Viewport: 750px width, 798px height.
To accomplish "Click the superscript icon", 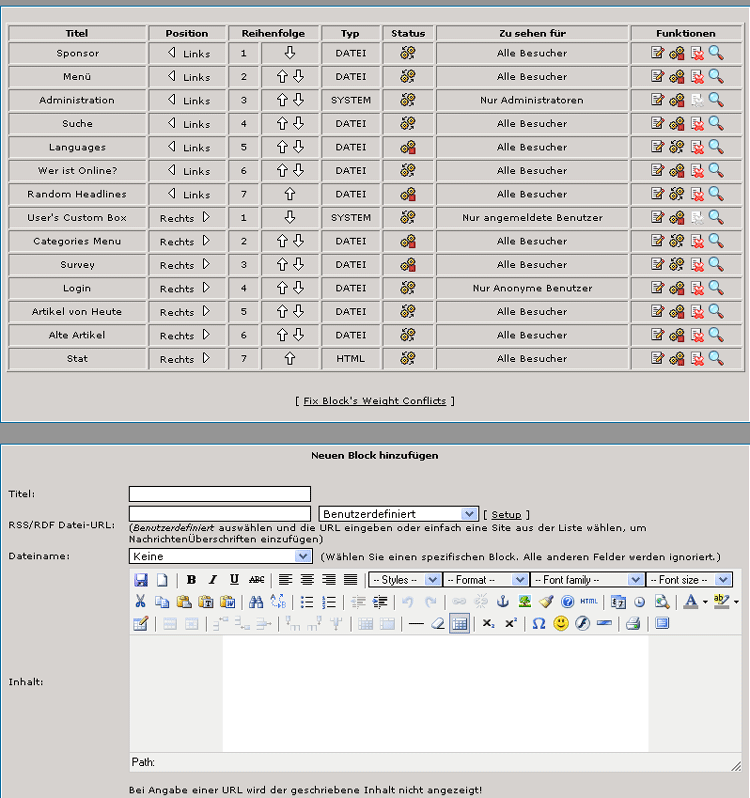I will (510, 623).
